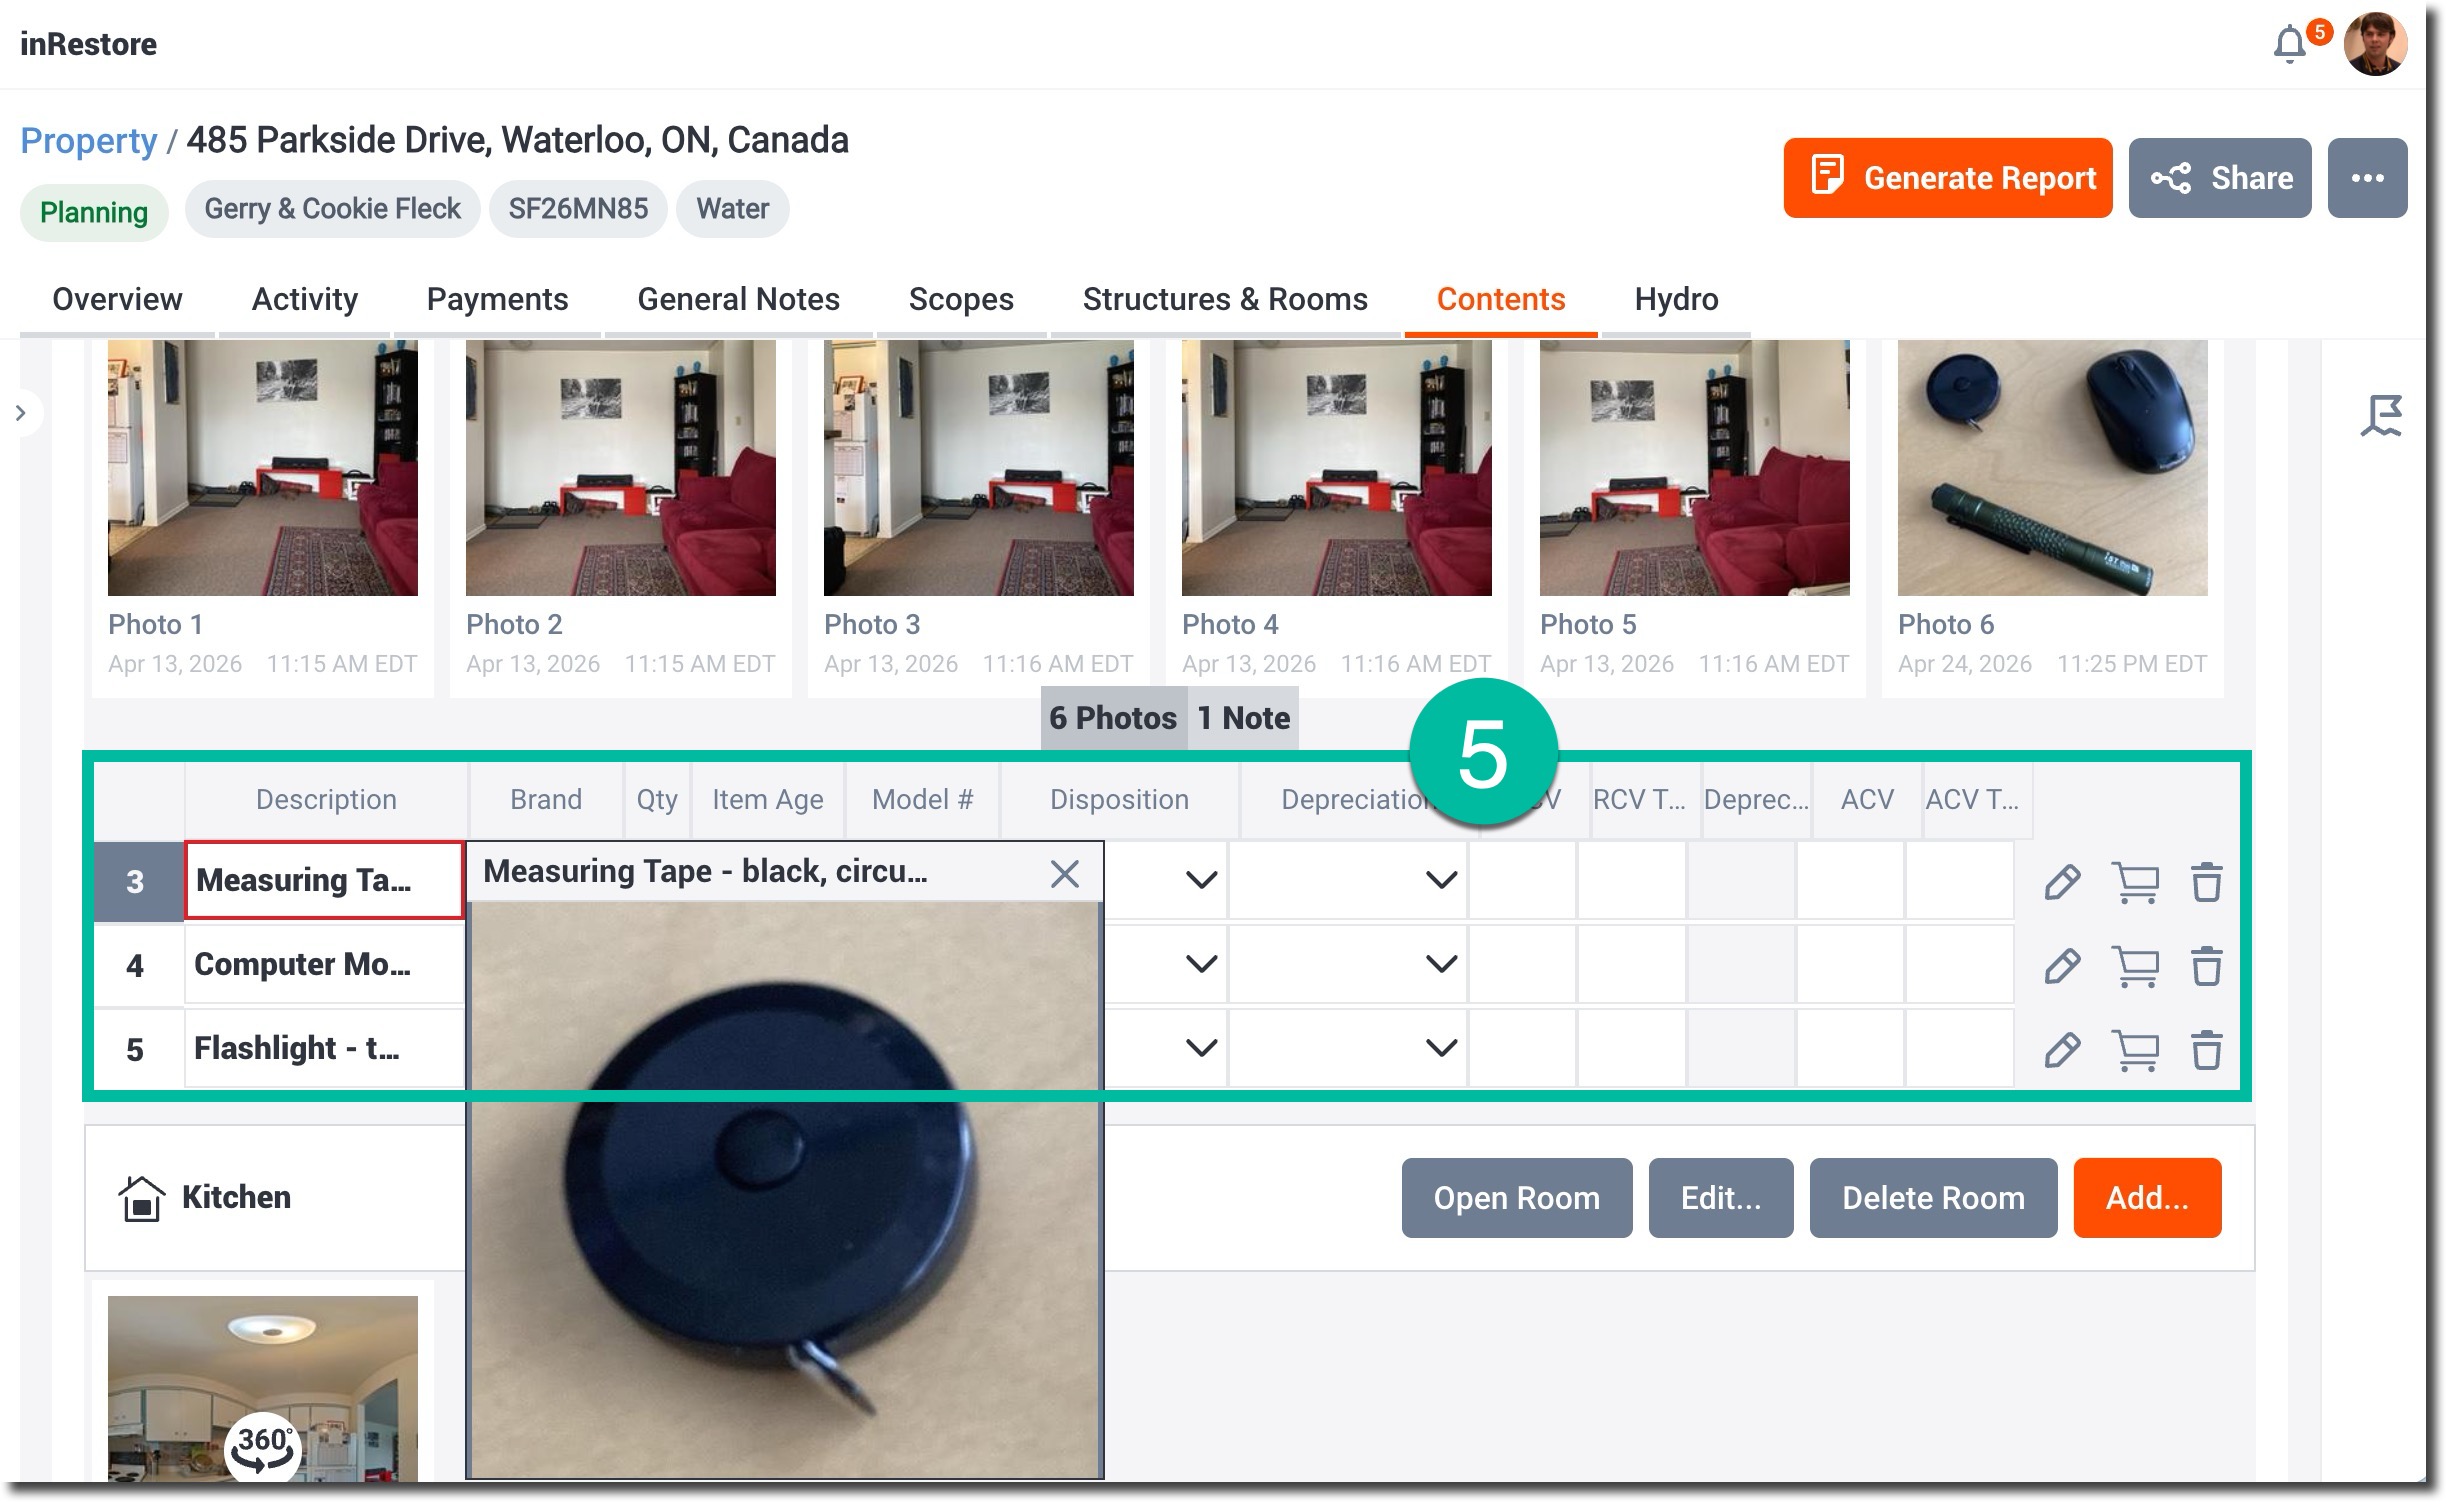Viewport: 2446px width, 1502px height.
Task: Expand the left side panel chevron
Action: (x=21, y=413)
